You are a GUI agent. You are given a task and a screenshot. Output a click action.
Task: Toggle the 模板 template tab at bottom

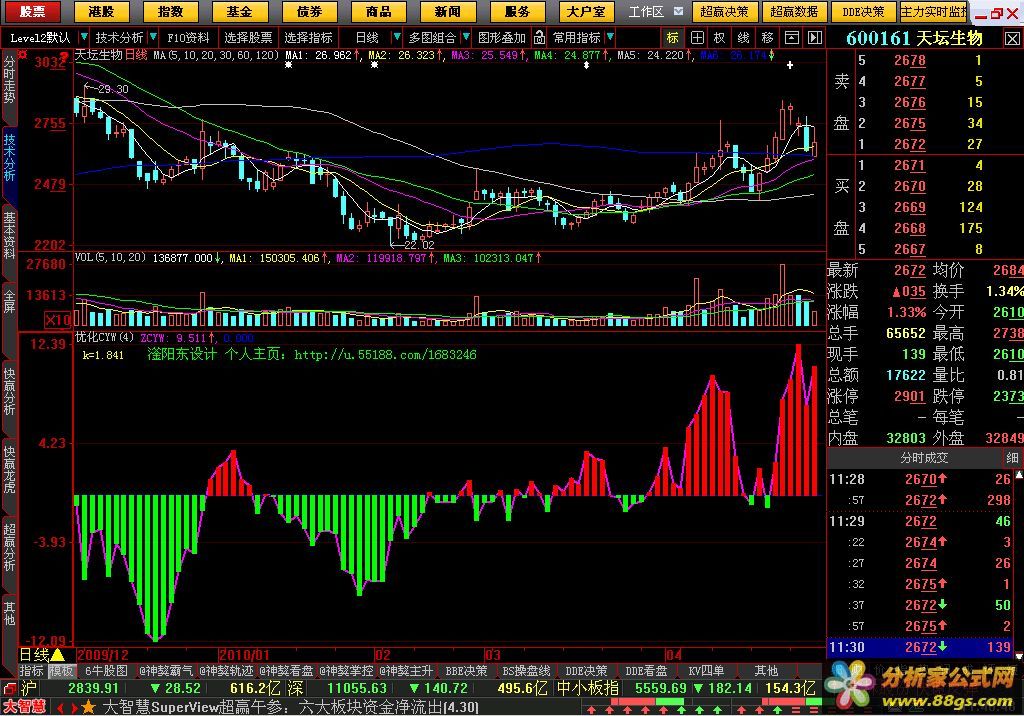pos(62,671)
